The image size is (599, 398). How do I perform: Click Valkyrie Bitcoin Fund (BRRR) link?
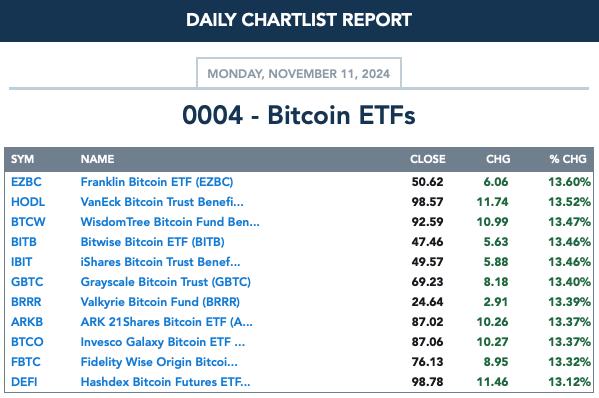point(160,302)
